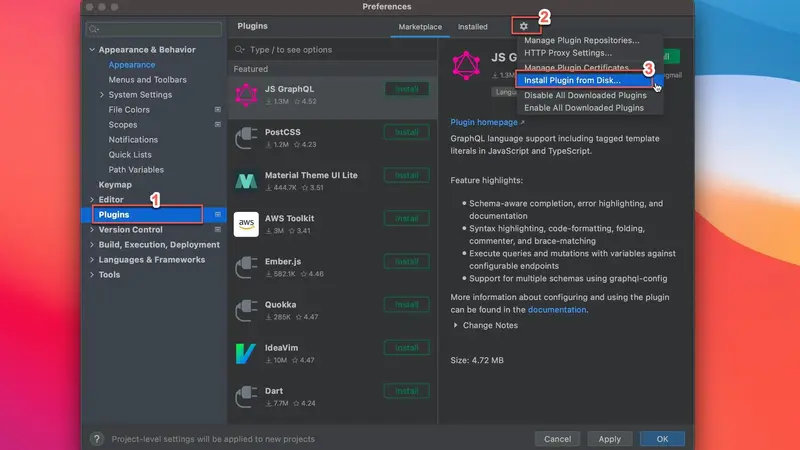Click the project-level icon beside File Colors
800x450 pixels.
tap(218, 110)
